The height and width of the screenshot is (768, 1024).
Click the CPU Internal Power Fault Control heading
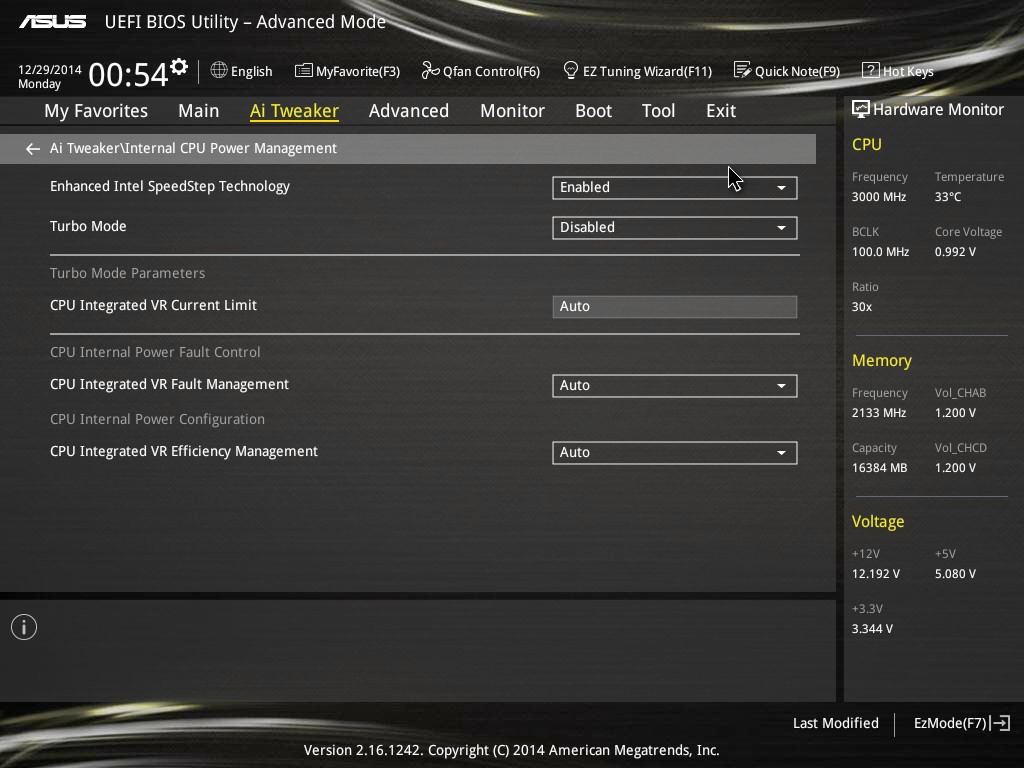click(155, 352)
